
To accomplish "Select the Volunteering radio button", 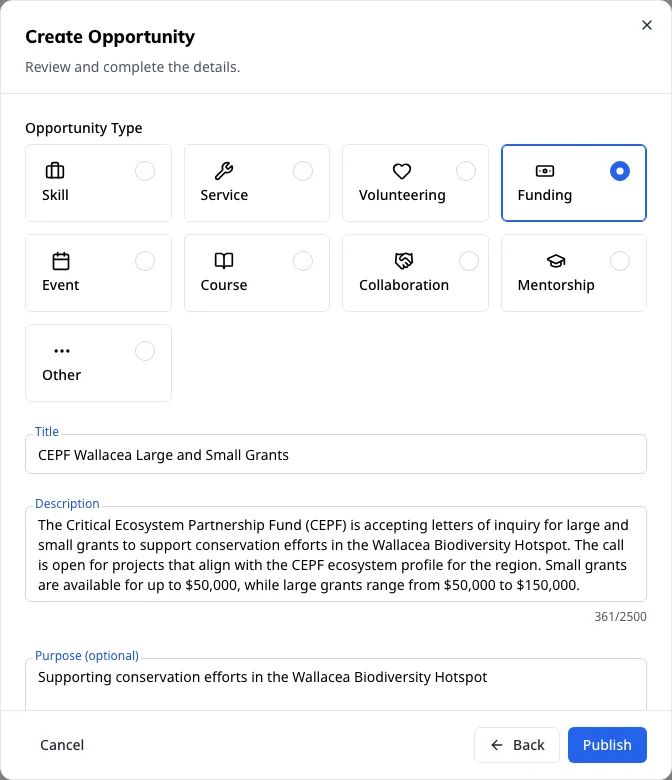I will [466, 171].
